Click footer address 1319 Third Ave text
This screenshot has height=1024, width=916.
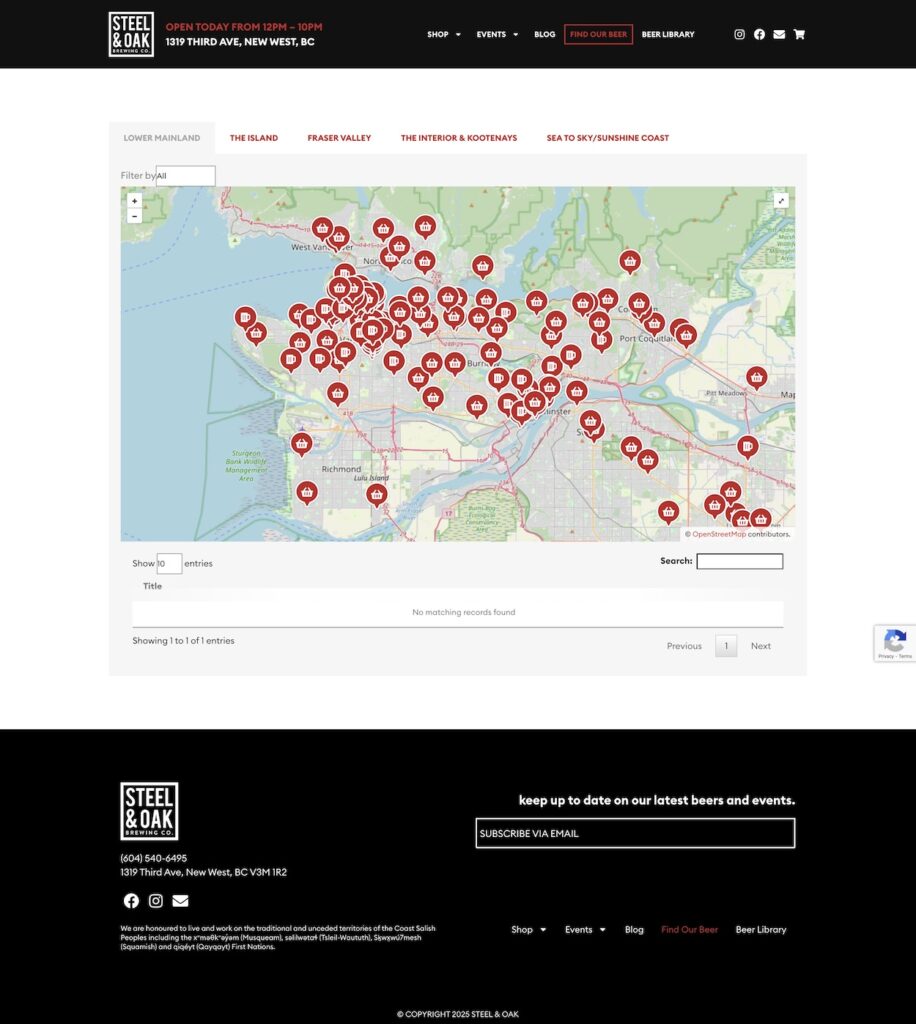204,872
